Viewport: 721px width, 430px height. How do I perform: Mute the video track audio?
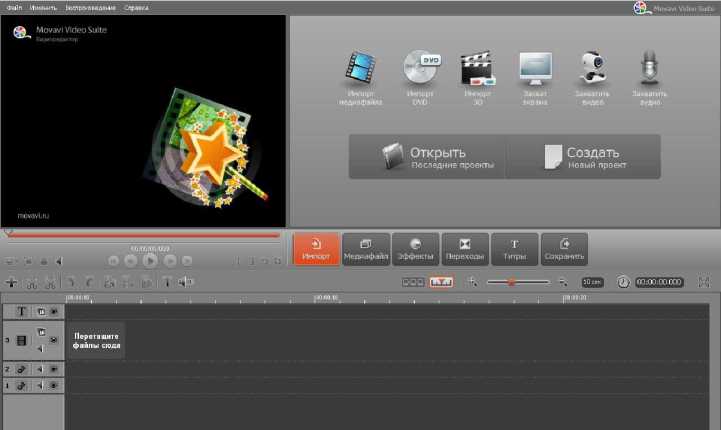click(x=41, y=350)
